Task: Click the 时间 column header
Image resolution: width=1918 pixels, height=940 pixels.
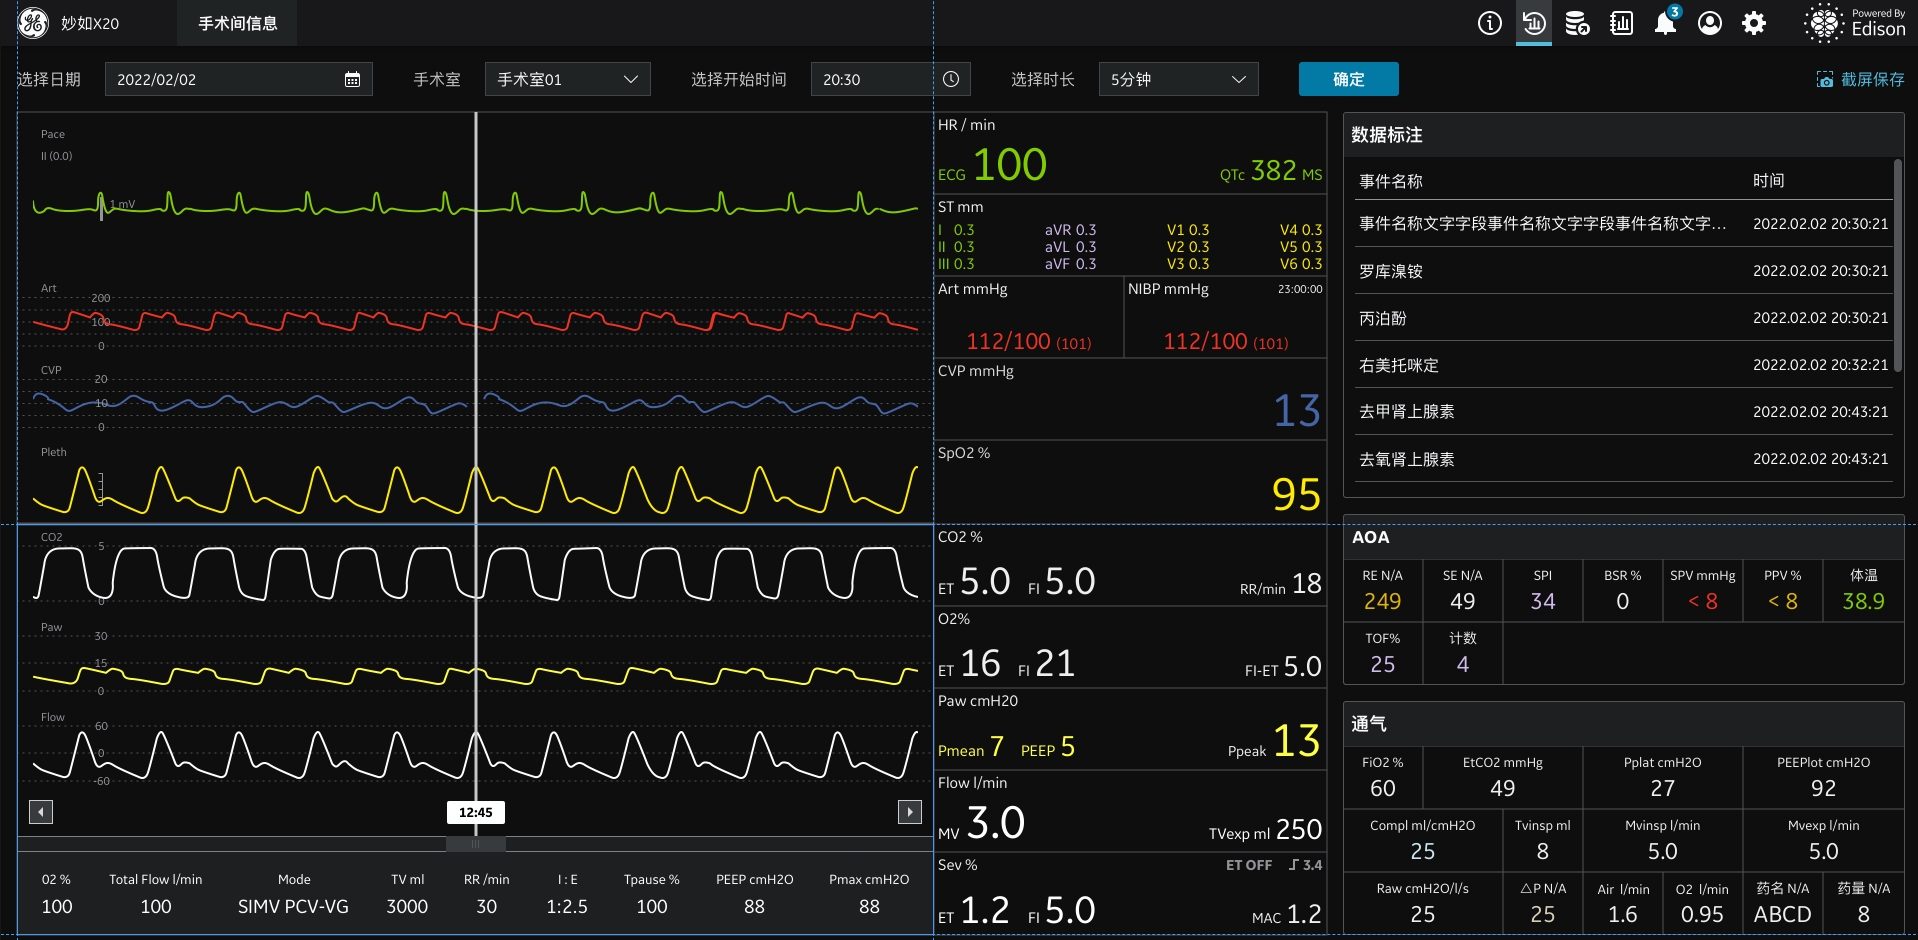Action: (1768, 180)
